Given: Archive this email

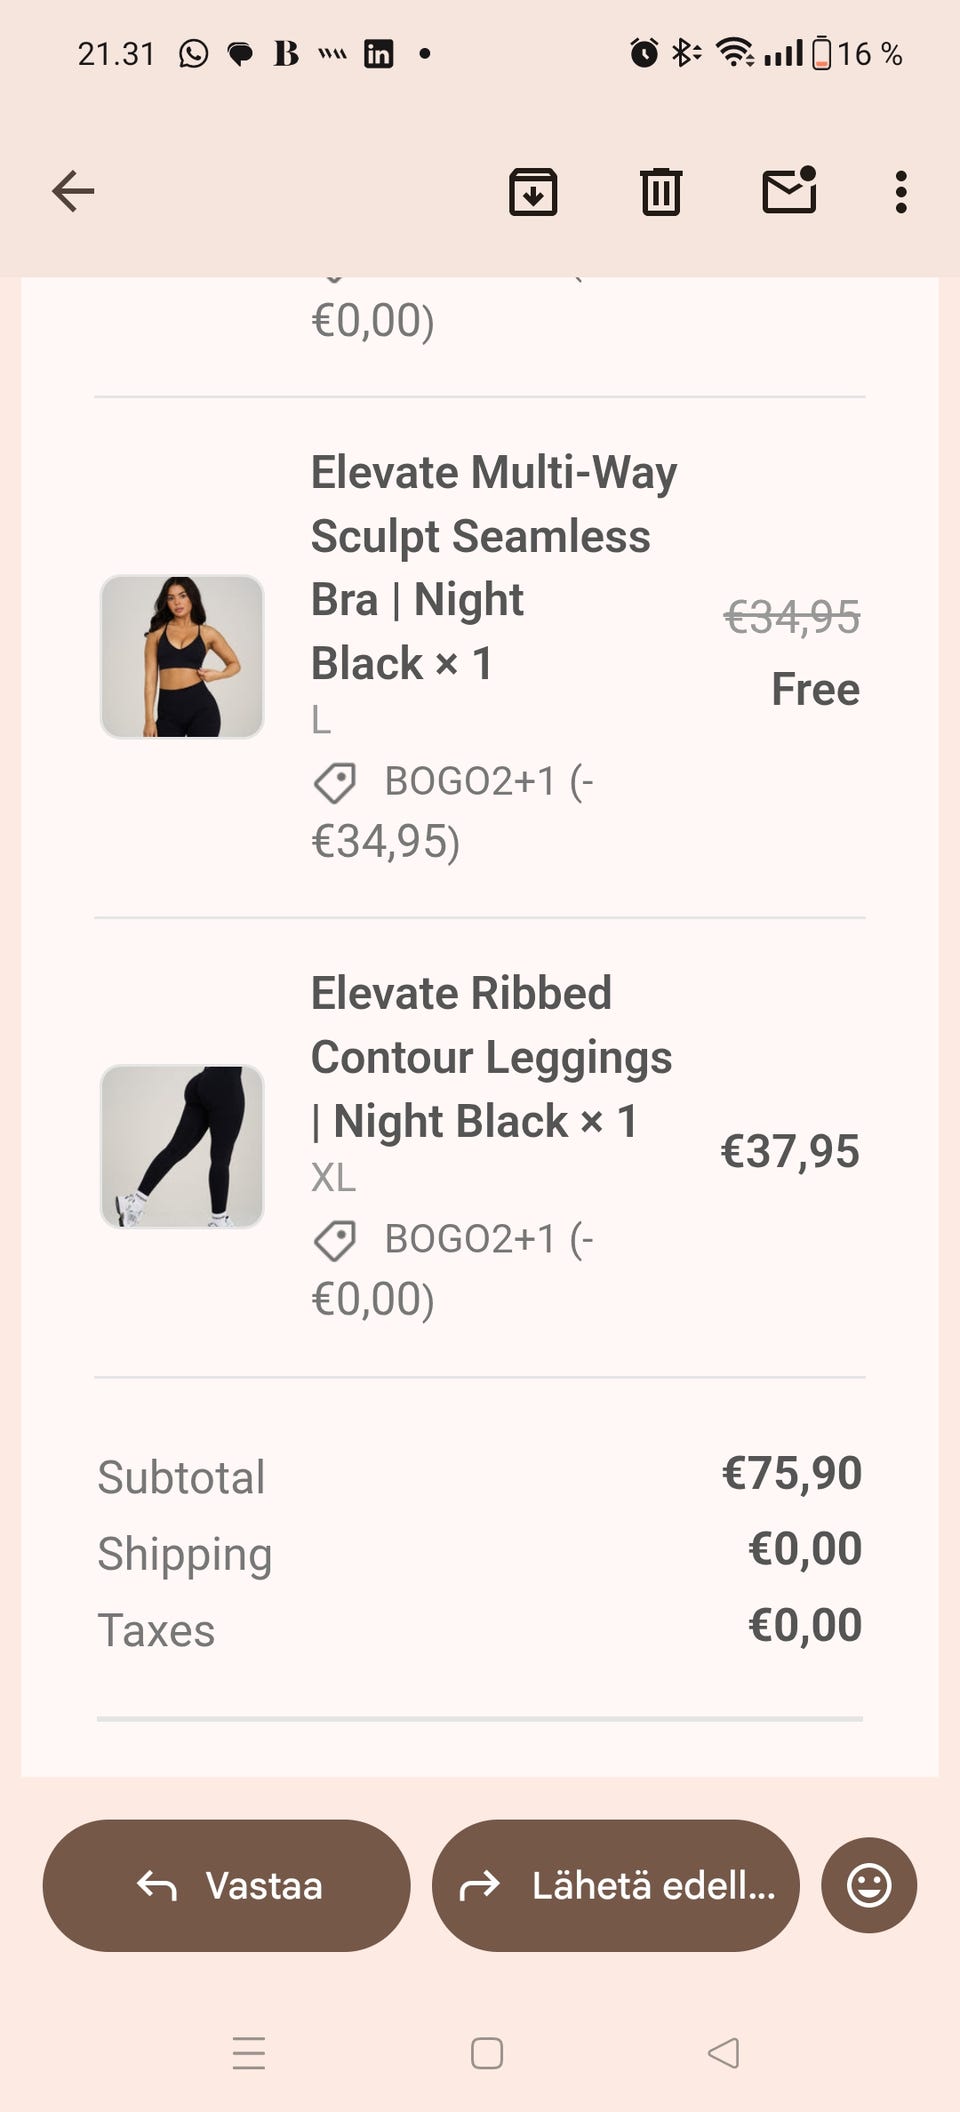Looking at the screenshot, I should pyautogui.click(x=533, y=191).
